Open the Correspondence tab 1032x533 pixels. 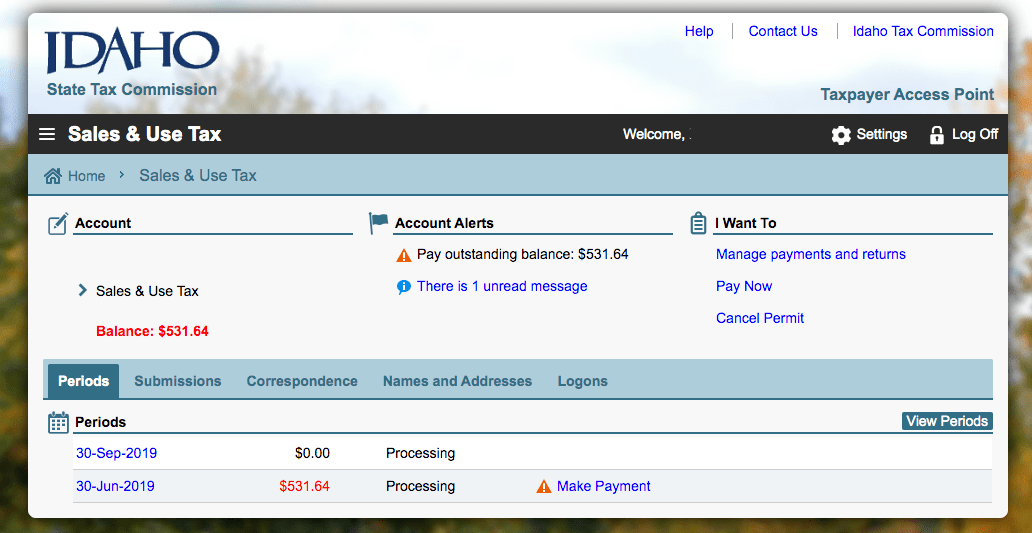tap(302, 381)
